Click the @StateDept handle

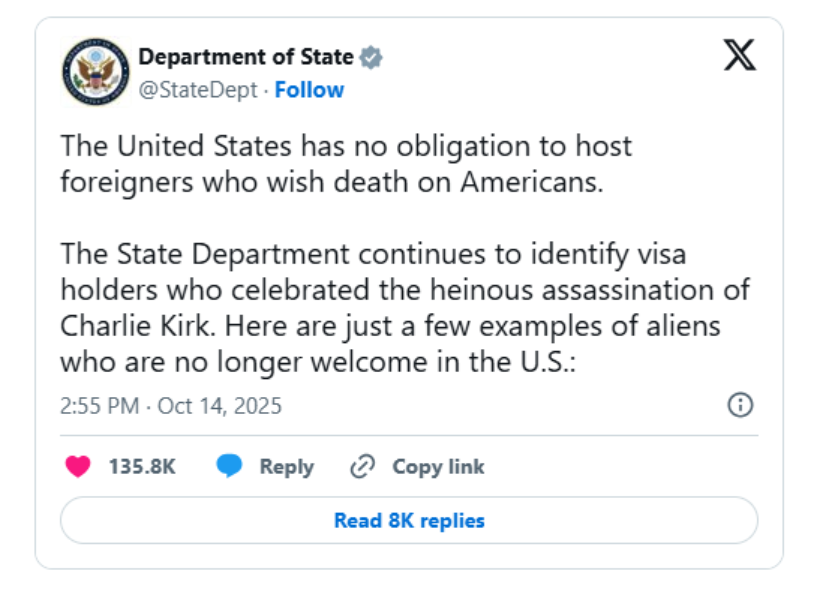(199, 90)
